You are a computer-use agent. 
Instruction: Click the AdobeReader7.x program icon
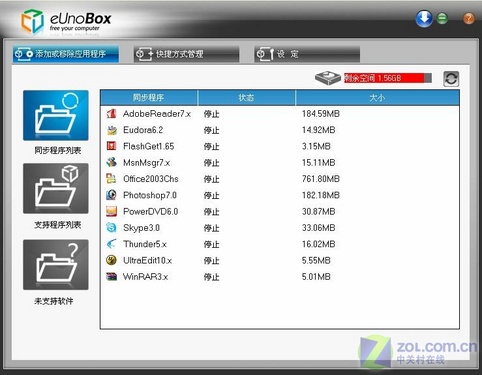111,114
